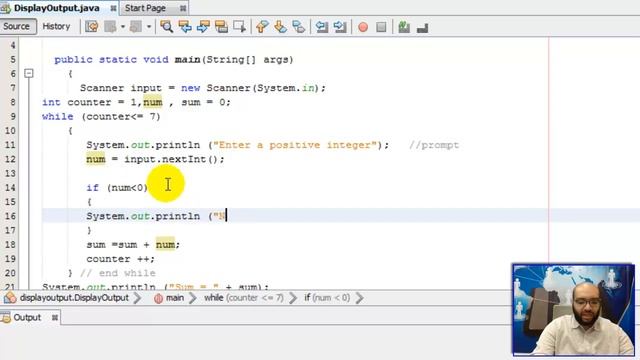Click the Comment lines icon
The height and width of the screenshot is (360, 640).
coord(404,27)
